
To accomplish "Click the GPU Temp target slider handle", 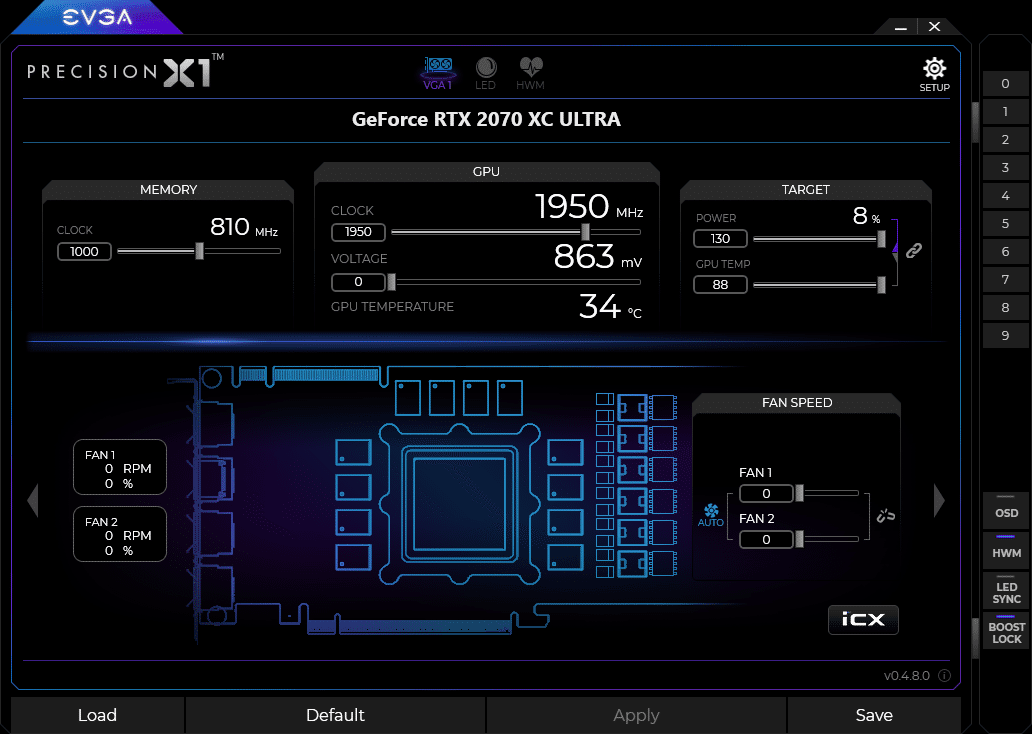I will 881,284.
